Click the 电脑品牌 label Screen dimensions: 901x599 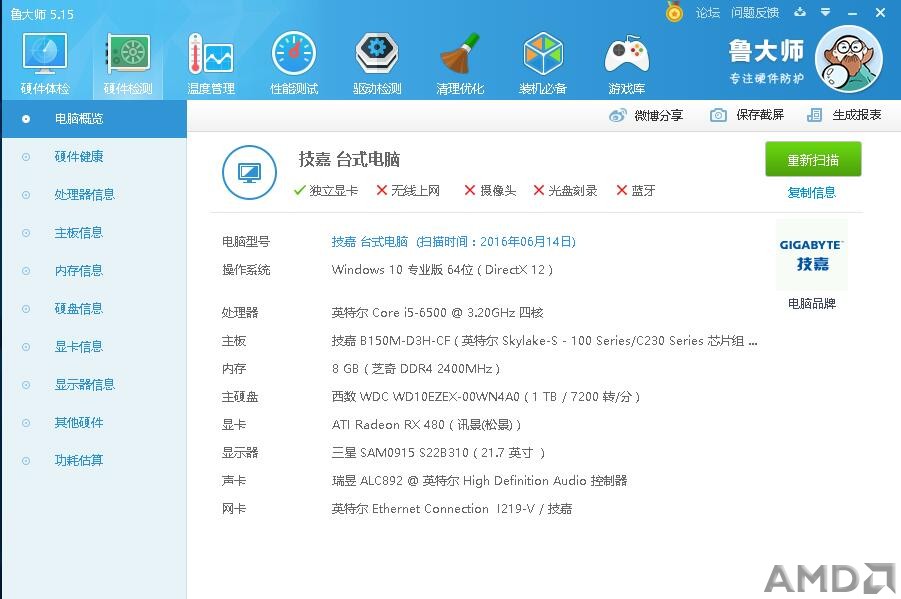click(811, 304)
